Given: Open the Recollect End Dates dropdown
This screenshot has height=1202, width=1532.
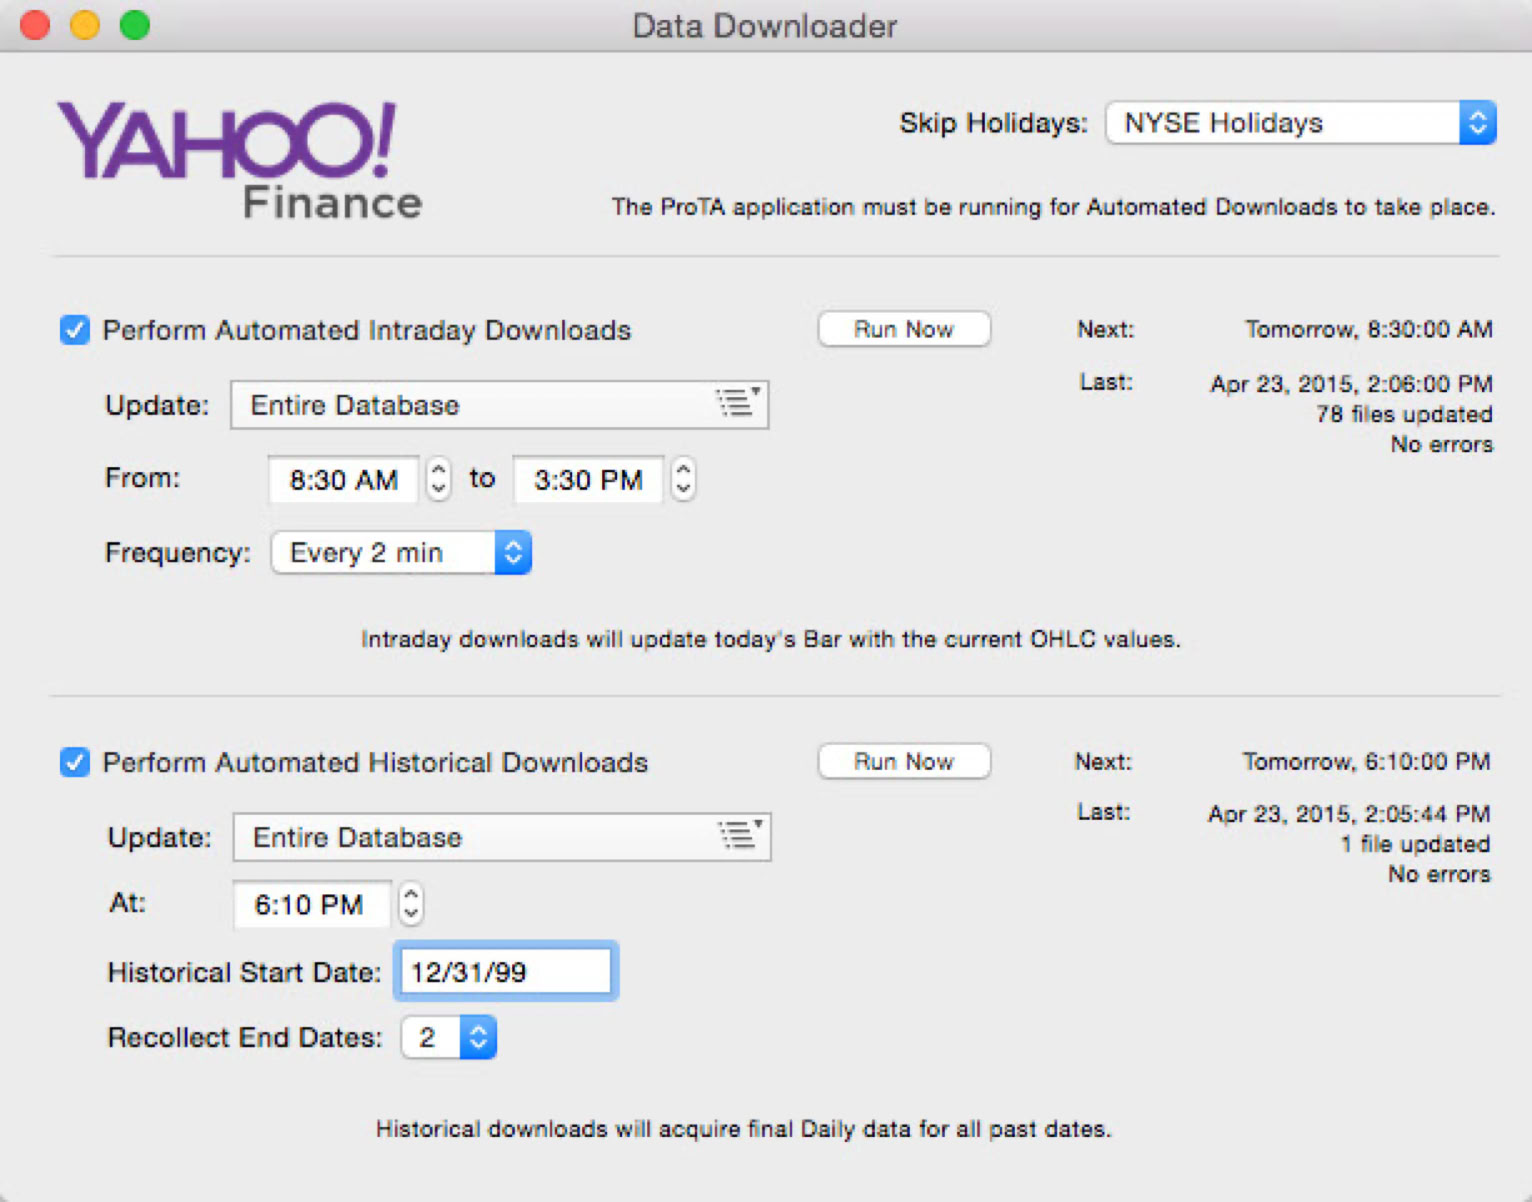Looking at the screenshot, I should 449,1038.
